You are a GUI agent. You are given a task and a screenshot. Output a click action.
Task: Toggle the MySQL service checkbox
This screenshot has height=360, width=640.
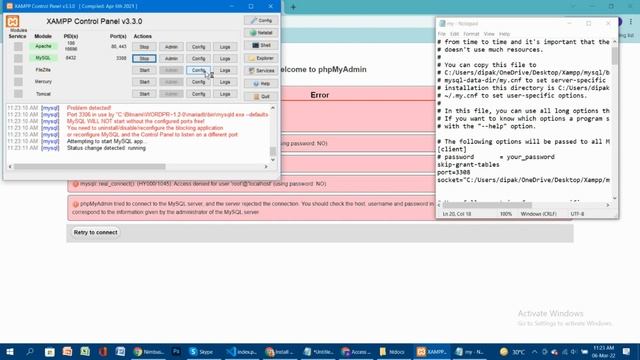pyautogui.click(x=18, y=58)
